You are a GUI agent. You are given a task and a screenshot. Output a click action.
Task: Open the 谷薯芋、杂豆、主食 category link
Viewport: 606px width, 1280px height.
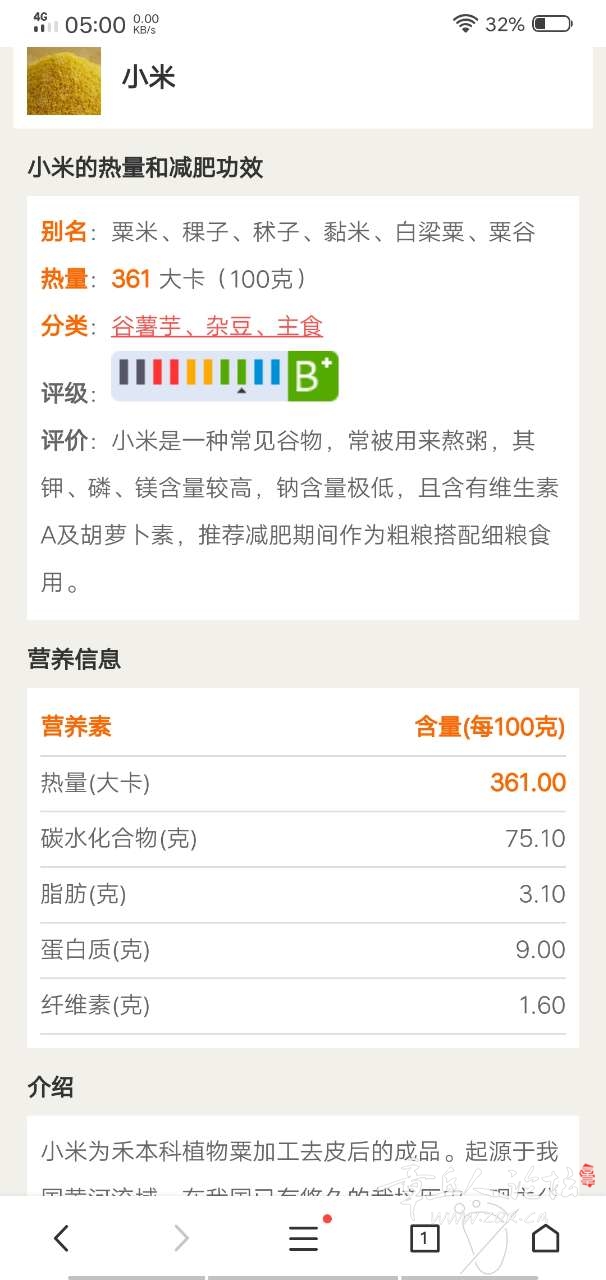(x=217, y=326)
